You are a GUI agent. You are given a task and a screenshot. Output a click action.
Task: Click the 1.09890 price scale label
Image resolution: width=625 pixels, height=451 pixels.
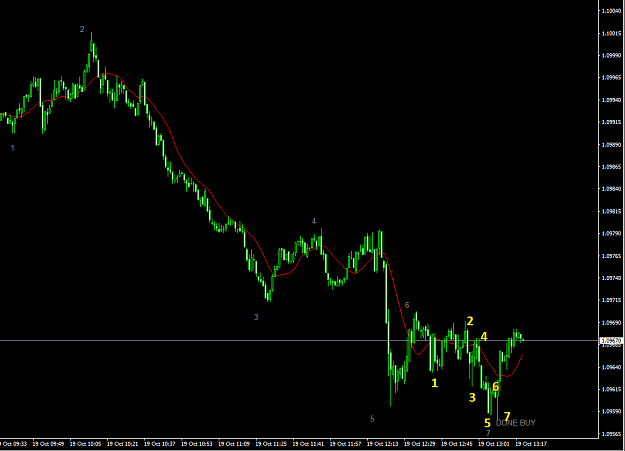[612, 144]
